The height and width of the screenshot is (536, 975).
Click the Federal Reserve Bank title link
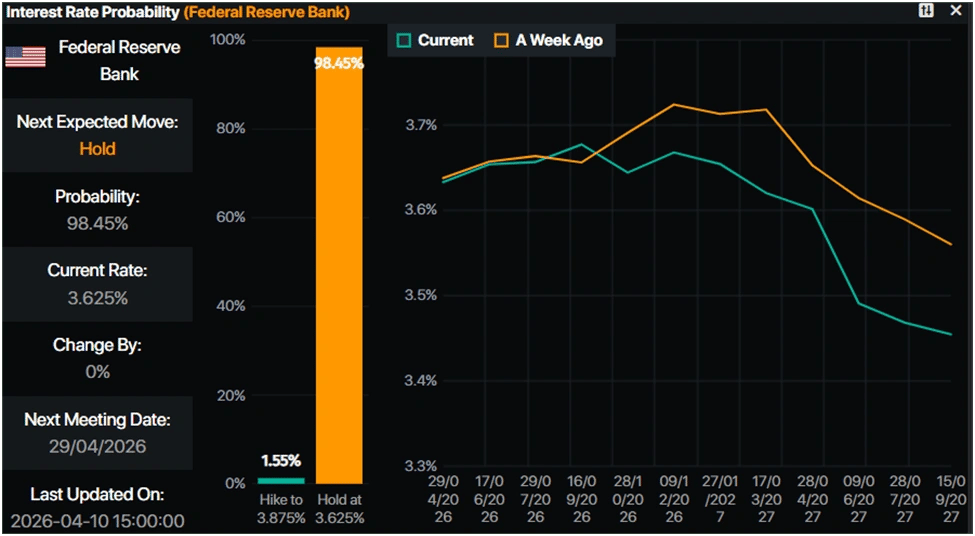click(265, 12)
